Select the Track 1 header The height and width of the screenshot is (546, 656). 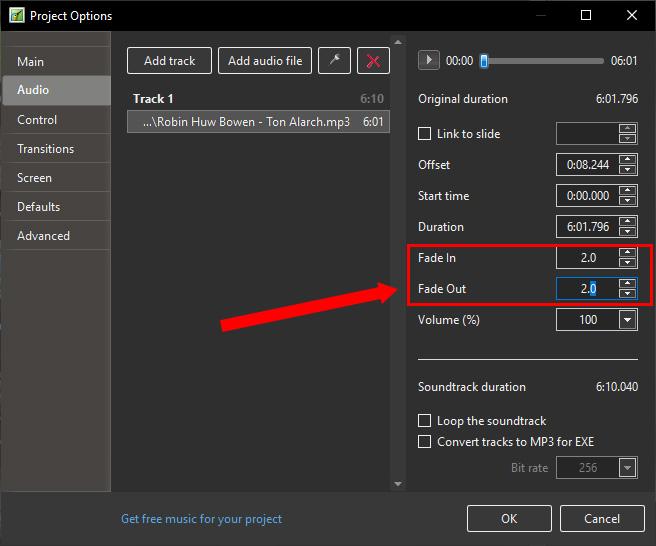pyautogui.click(x=259, y=99)
